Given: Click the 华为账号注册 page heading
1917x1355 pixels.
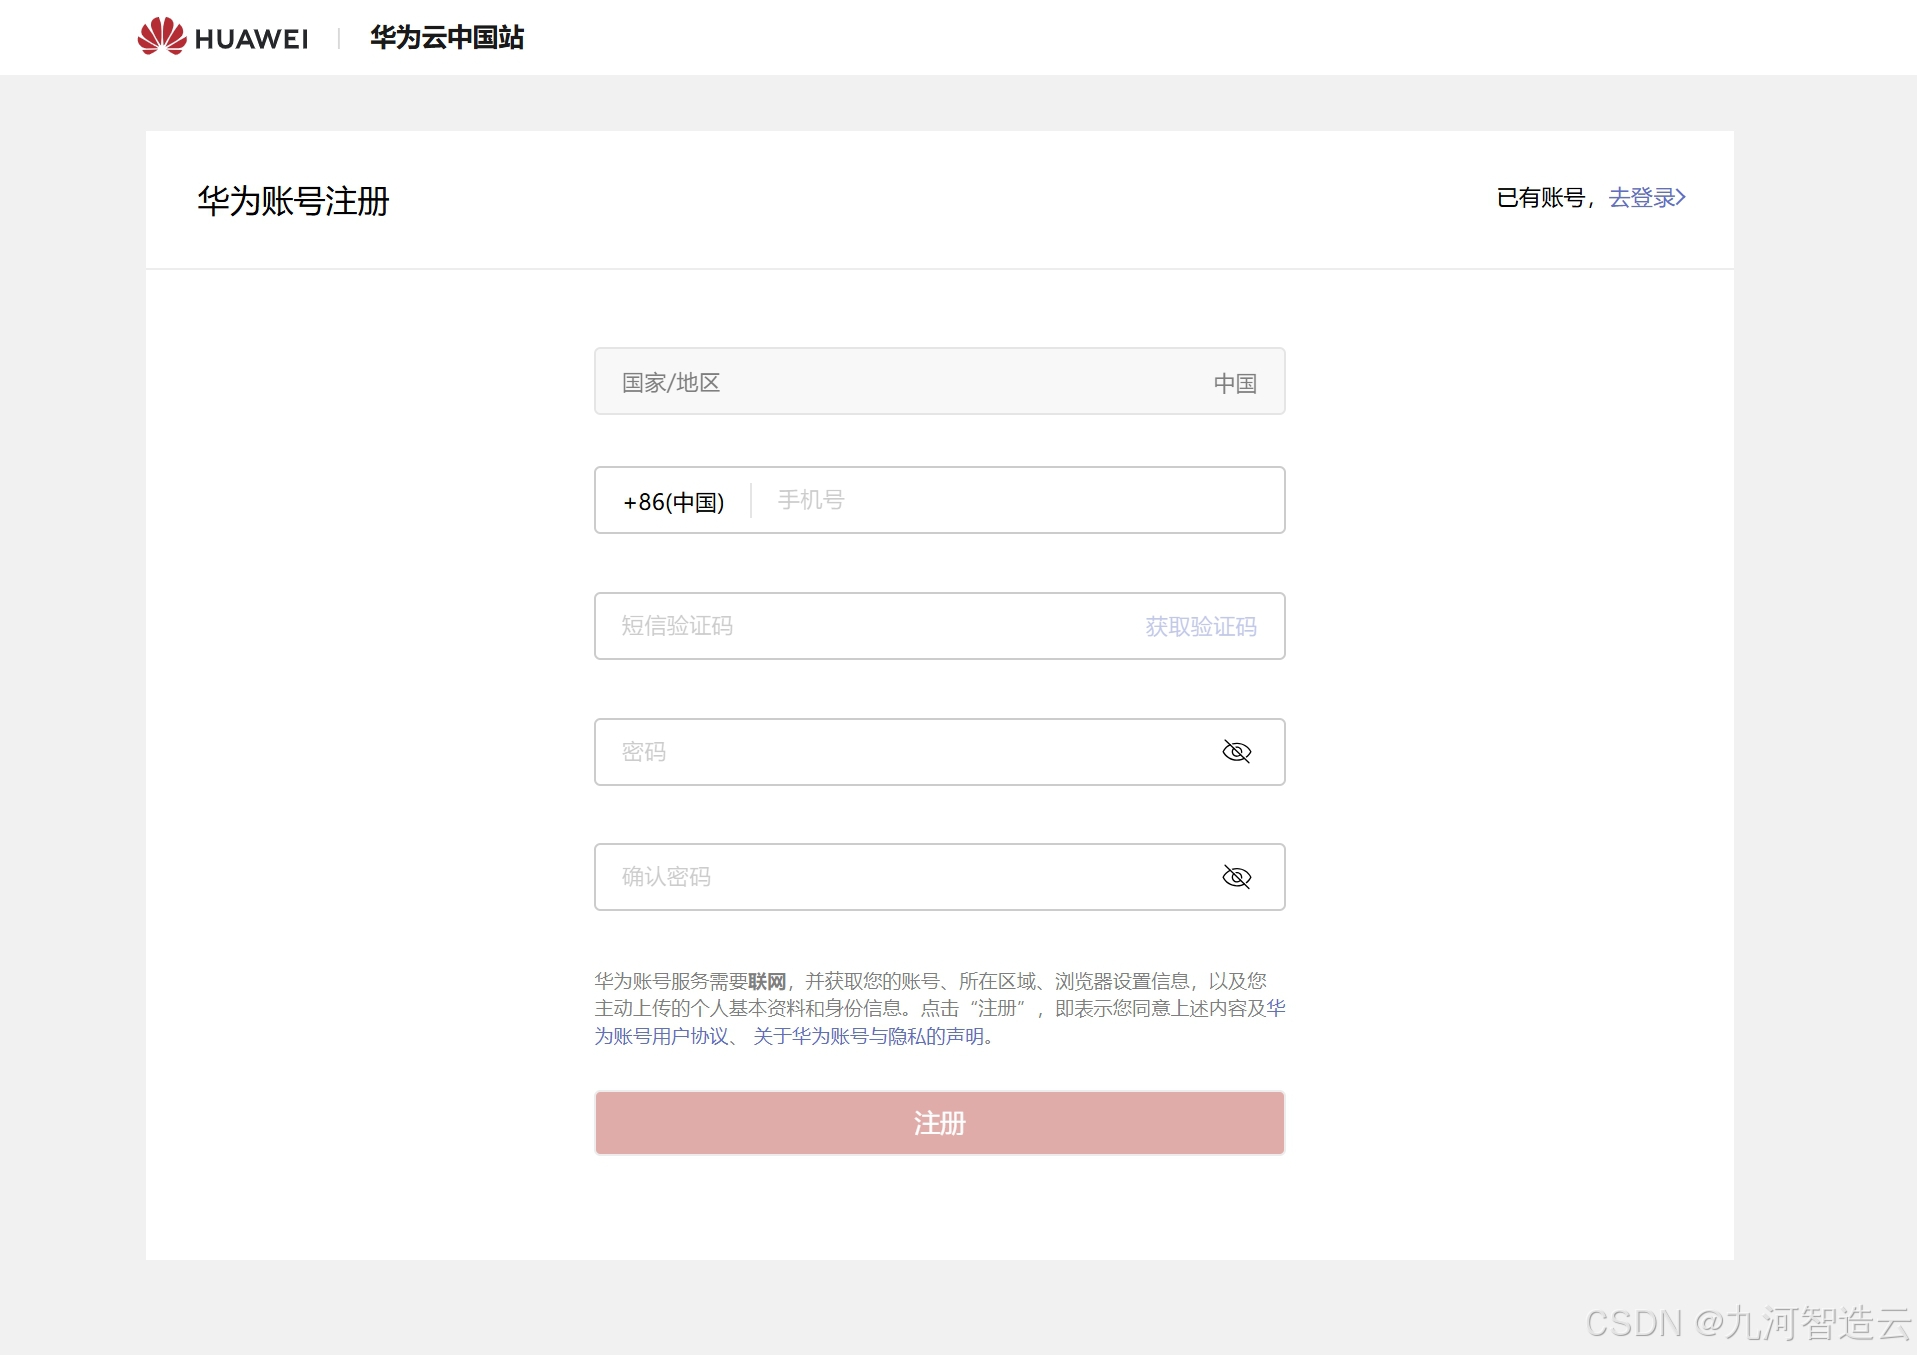Looking at the screenshot, I should pyautogui.click(x=293, y=201).
